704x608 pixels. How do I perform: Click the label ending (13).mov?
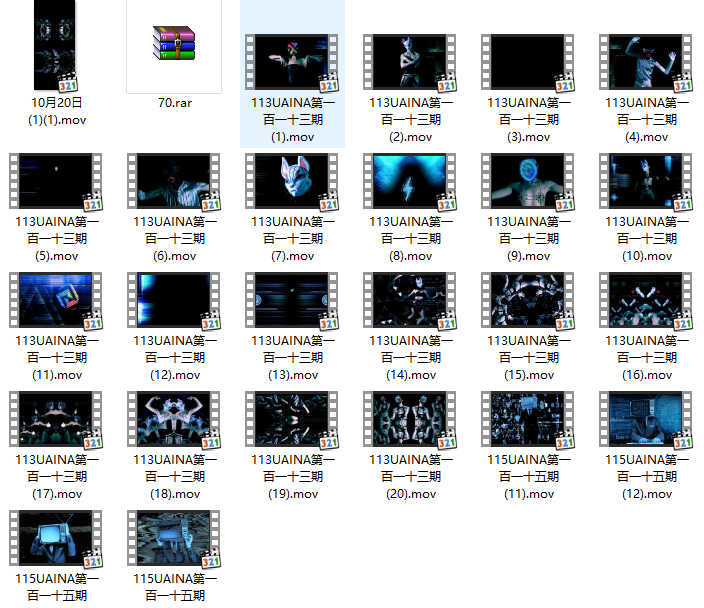click(x=293, y=358)
